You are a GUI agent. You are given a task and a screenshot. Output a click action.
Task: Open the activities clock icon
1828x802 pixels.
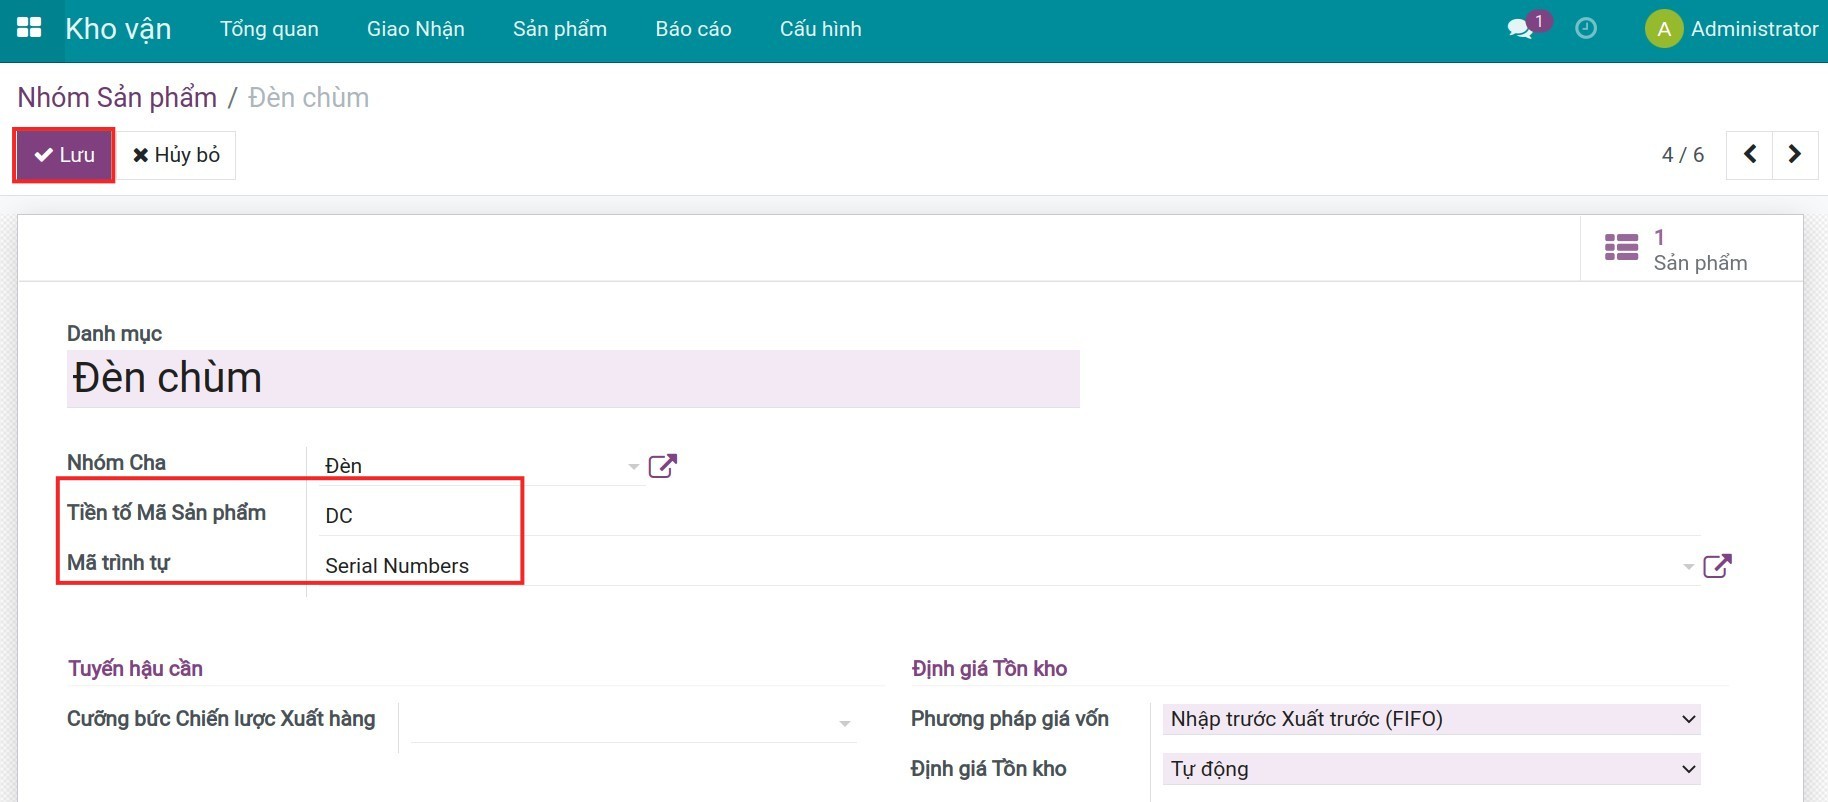(1586, 29)
